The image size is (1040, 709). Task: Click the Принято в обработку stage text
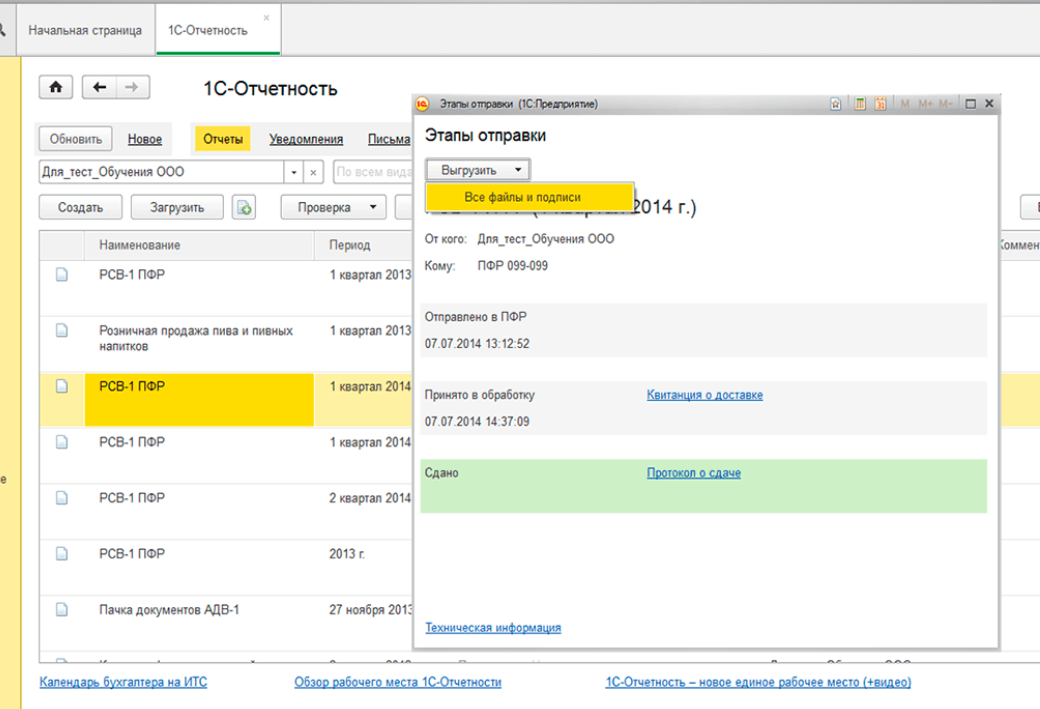coord(480,395)
